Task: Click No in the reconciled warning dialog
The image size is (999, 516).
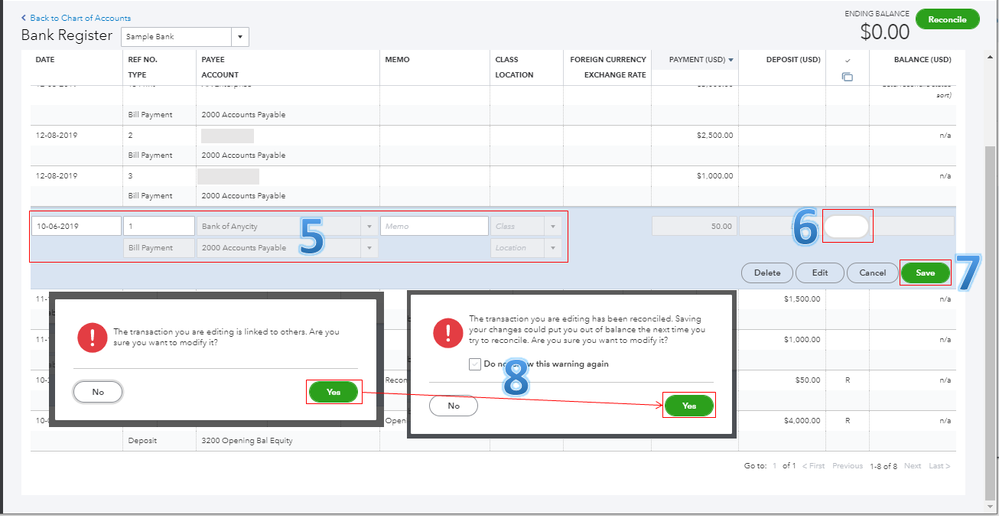Action: pyautogui.click(x=454, y=406)
